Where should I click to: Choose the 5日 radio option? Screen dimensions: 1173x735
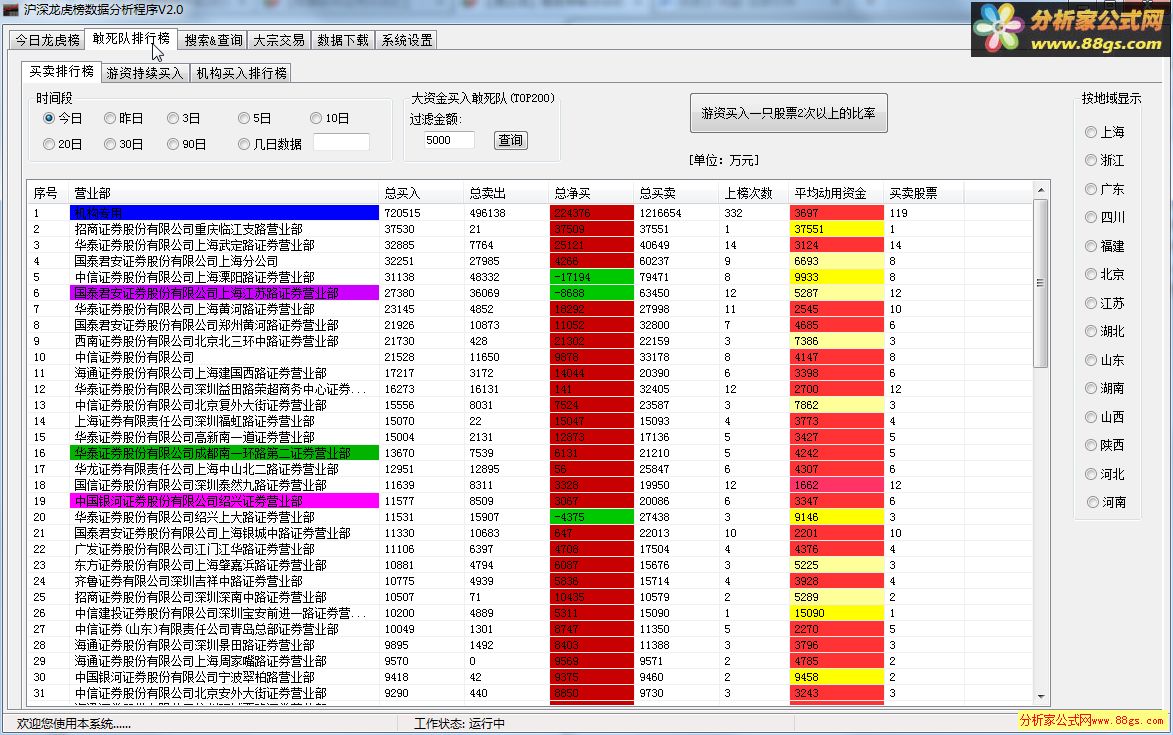pos(254,118)
